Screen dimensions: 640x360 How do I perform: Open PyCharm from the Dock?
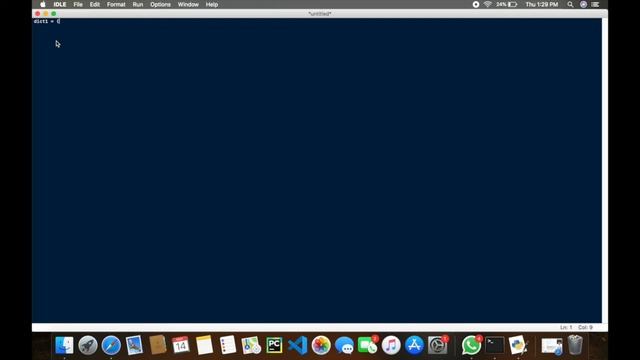[274, 345]
